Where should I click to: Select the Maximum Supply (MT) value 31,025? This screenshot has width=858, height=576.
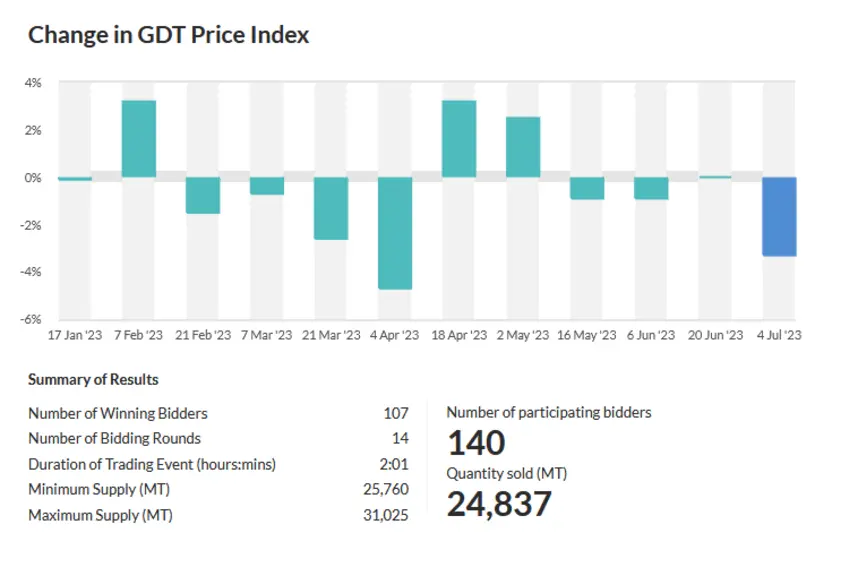[386, 515]
